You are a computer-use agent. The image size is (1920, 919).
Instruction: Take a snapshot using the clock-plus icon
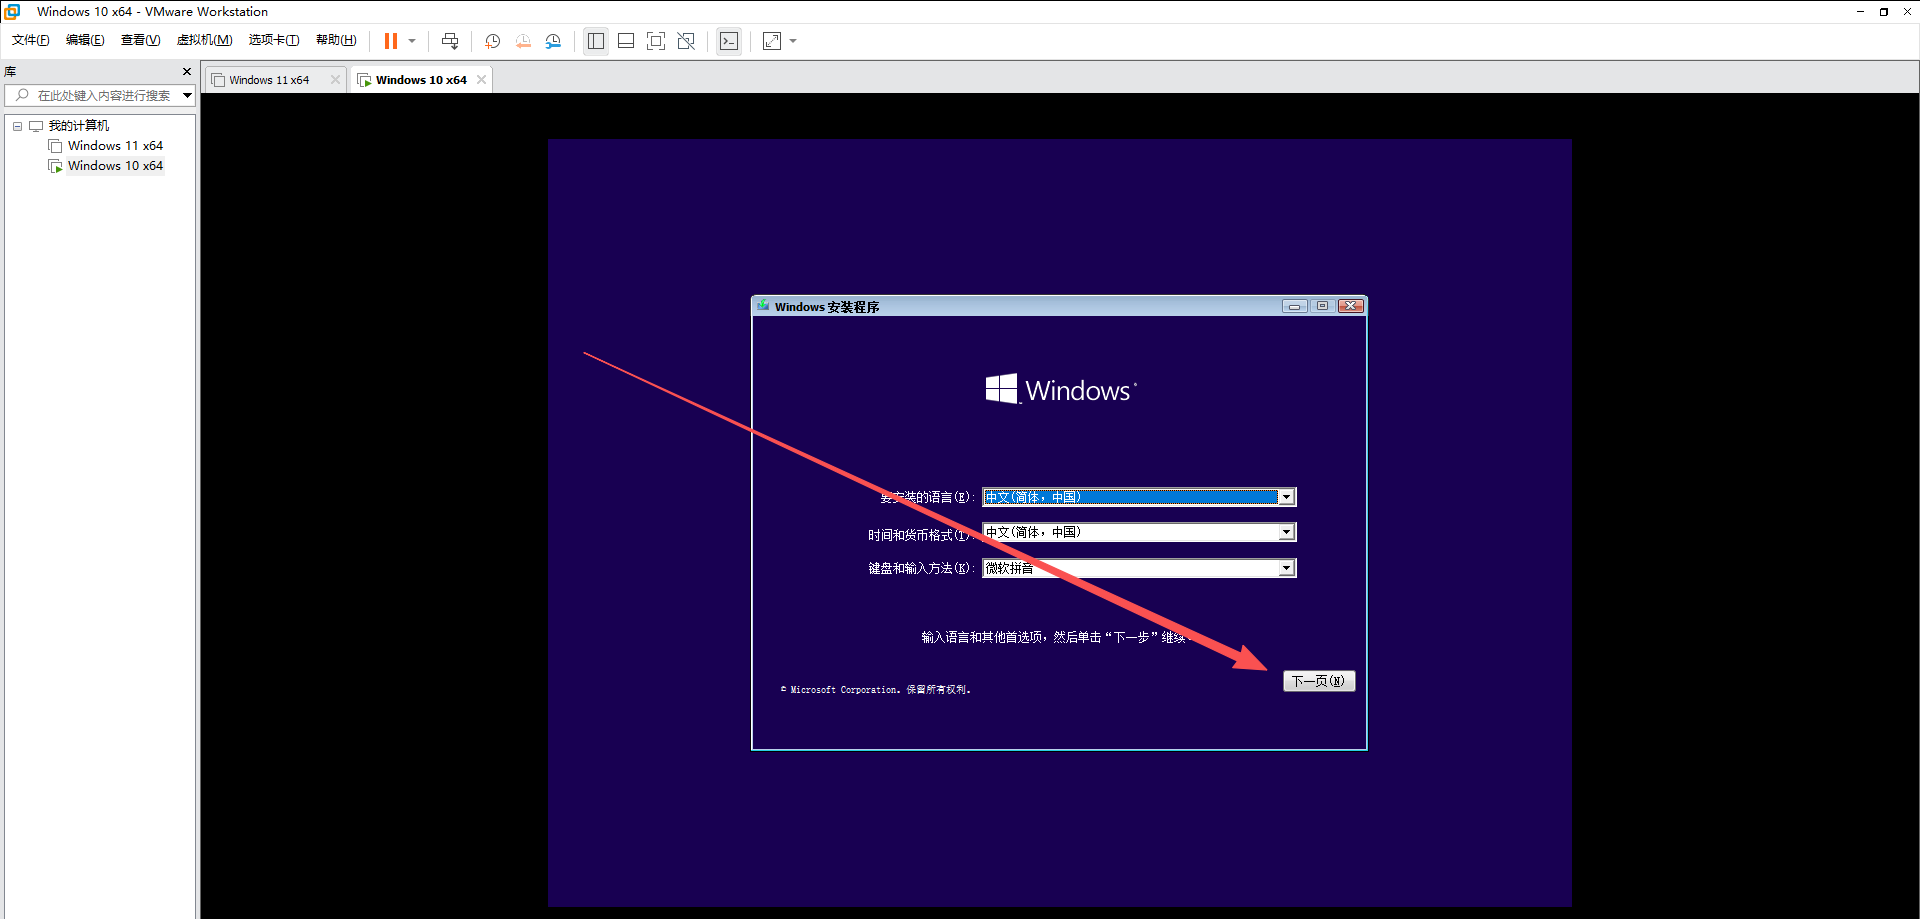(492, 41)
